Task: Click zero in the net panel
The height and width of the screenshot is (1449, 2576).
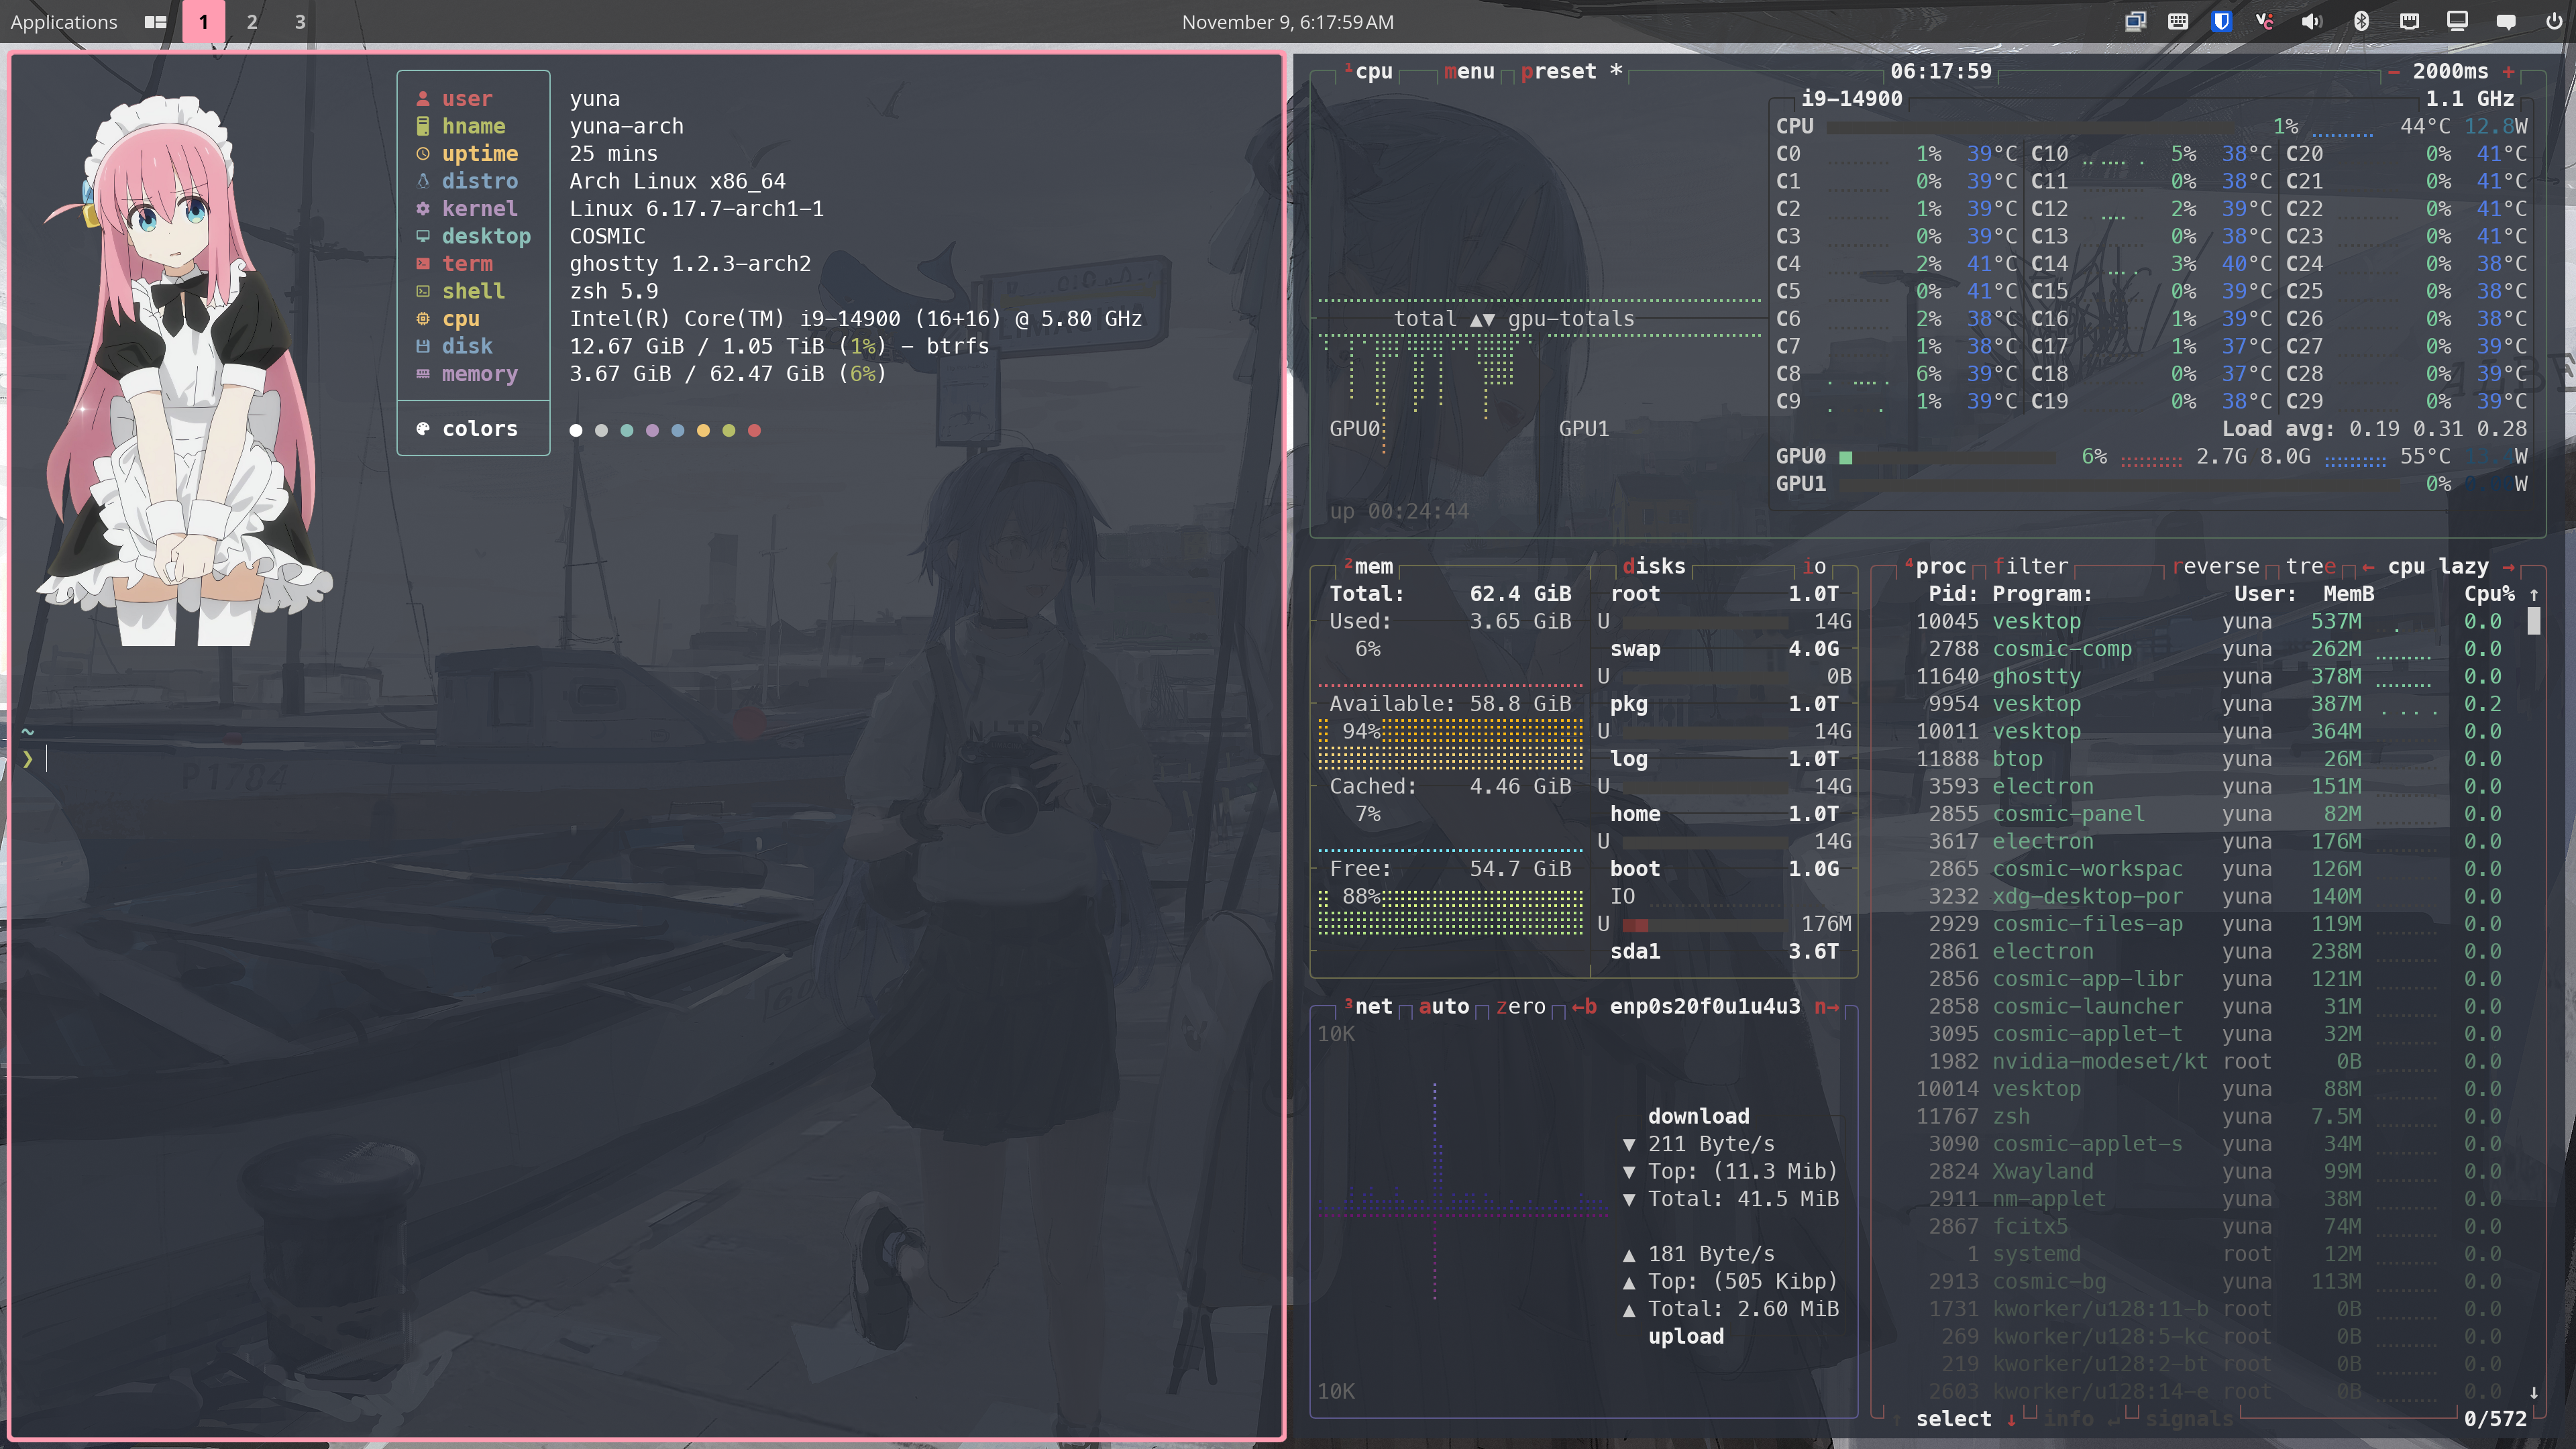Action: coord(1521,1006)
